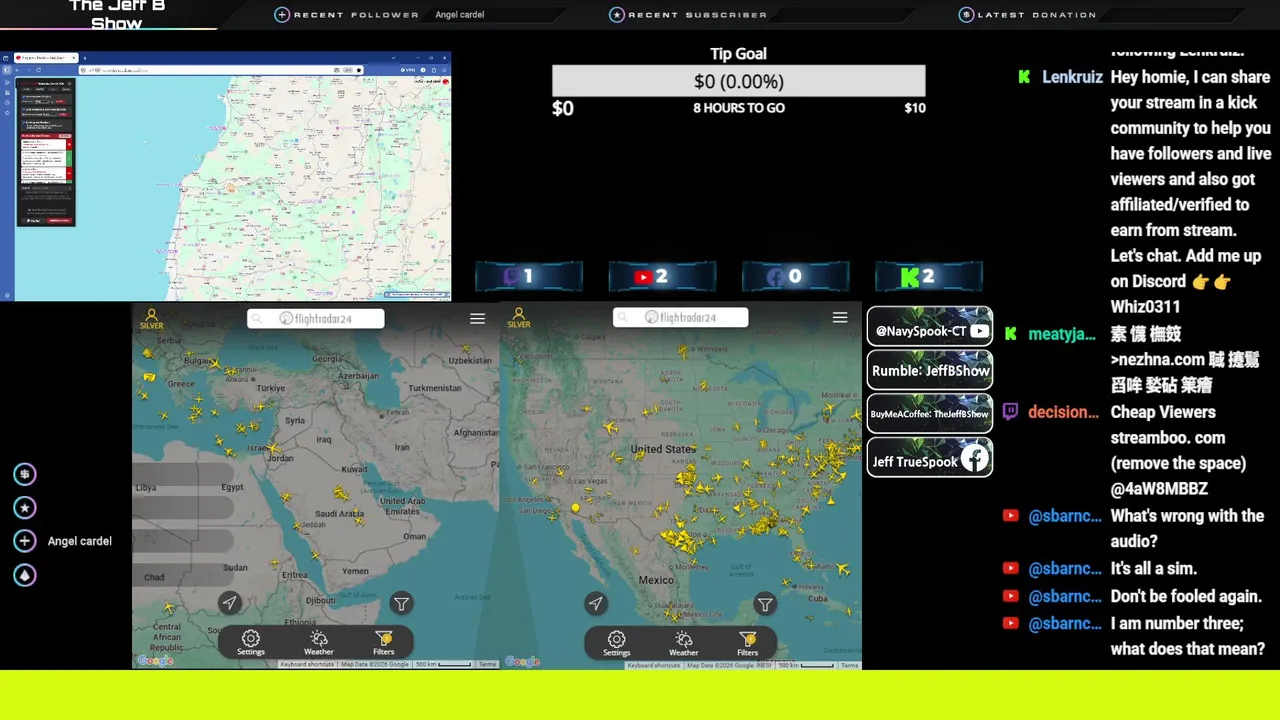Select the open browser tab in the top-left window
The height and width of the screenshot is (720, 1280).
tap(46, 58)
